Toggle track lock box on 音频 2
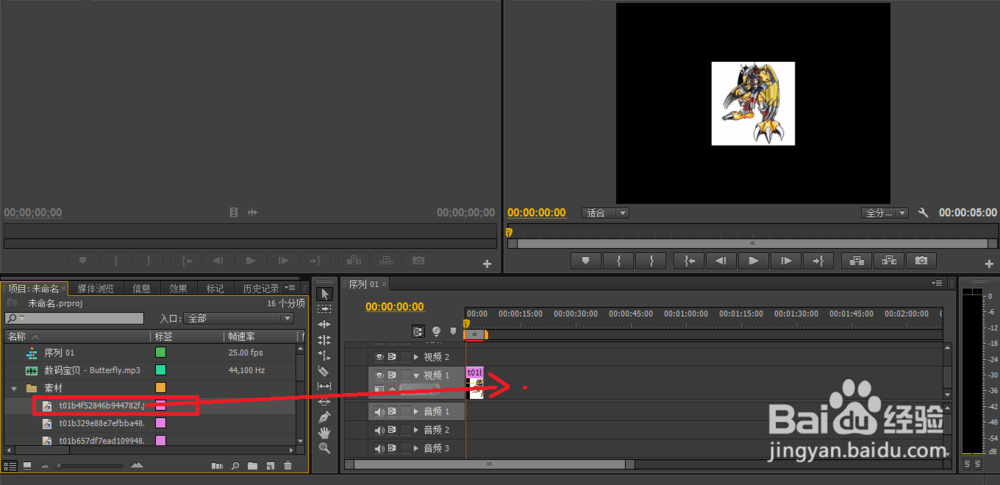The height and width of the screenshot is (485, 1000). coord(406,430)
